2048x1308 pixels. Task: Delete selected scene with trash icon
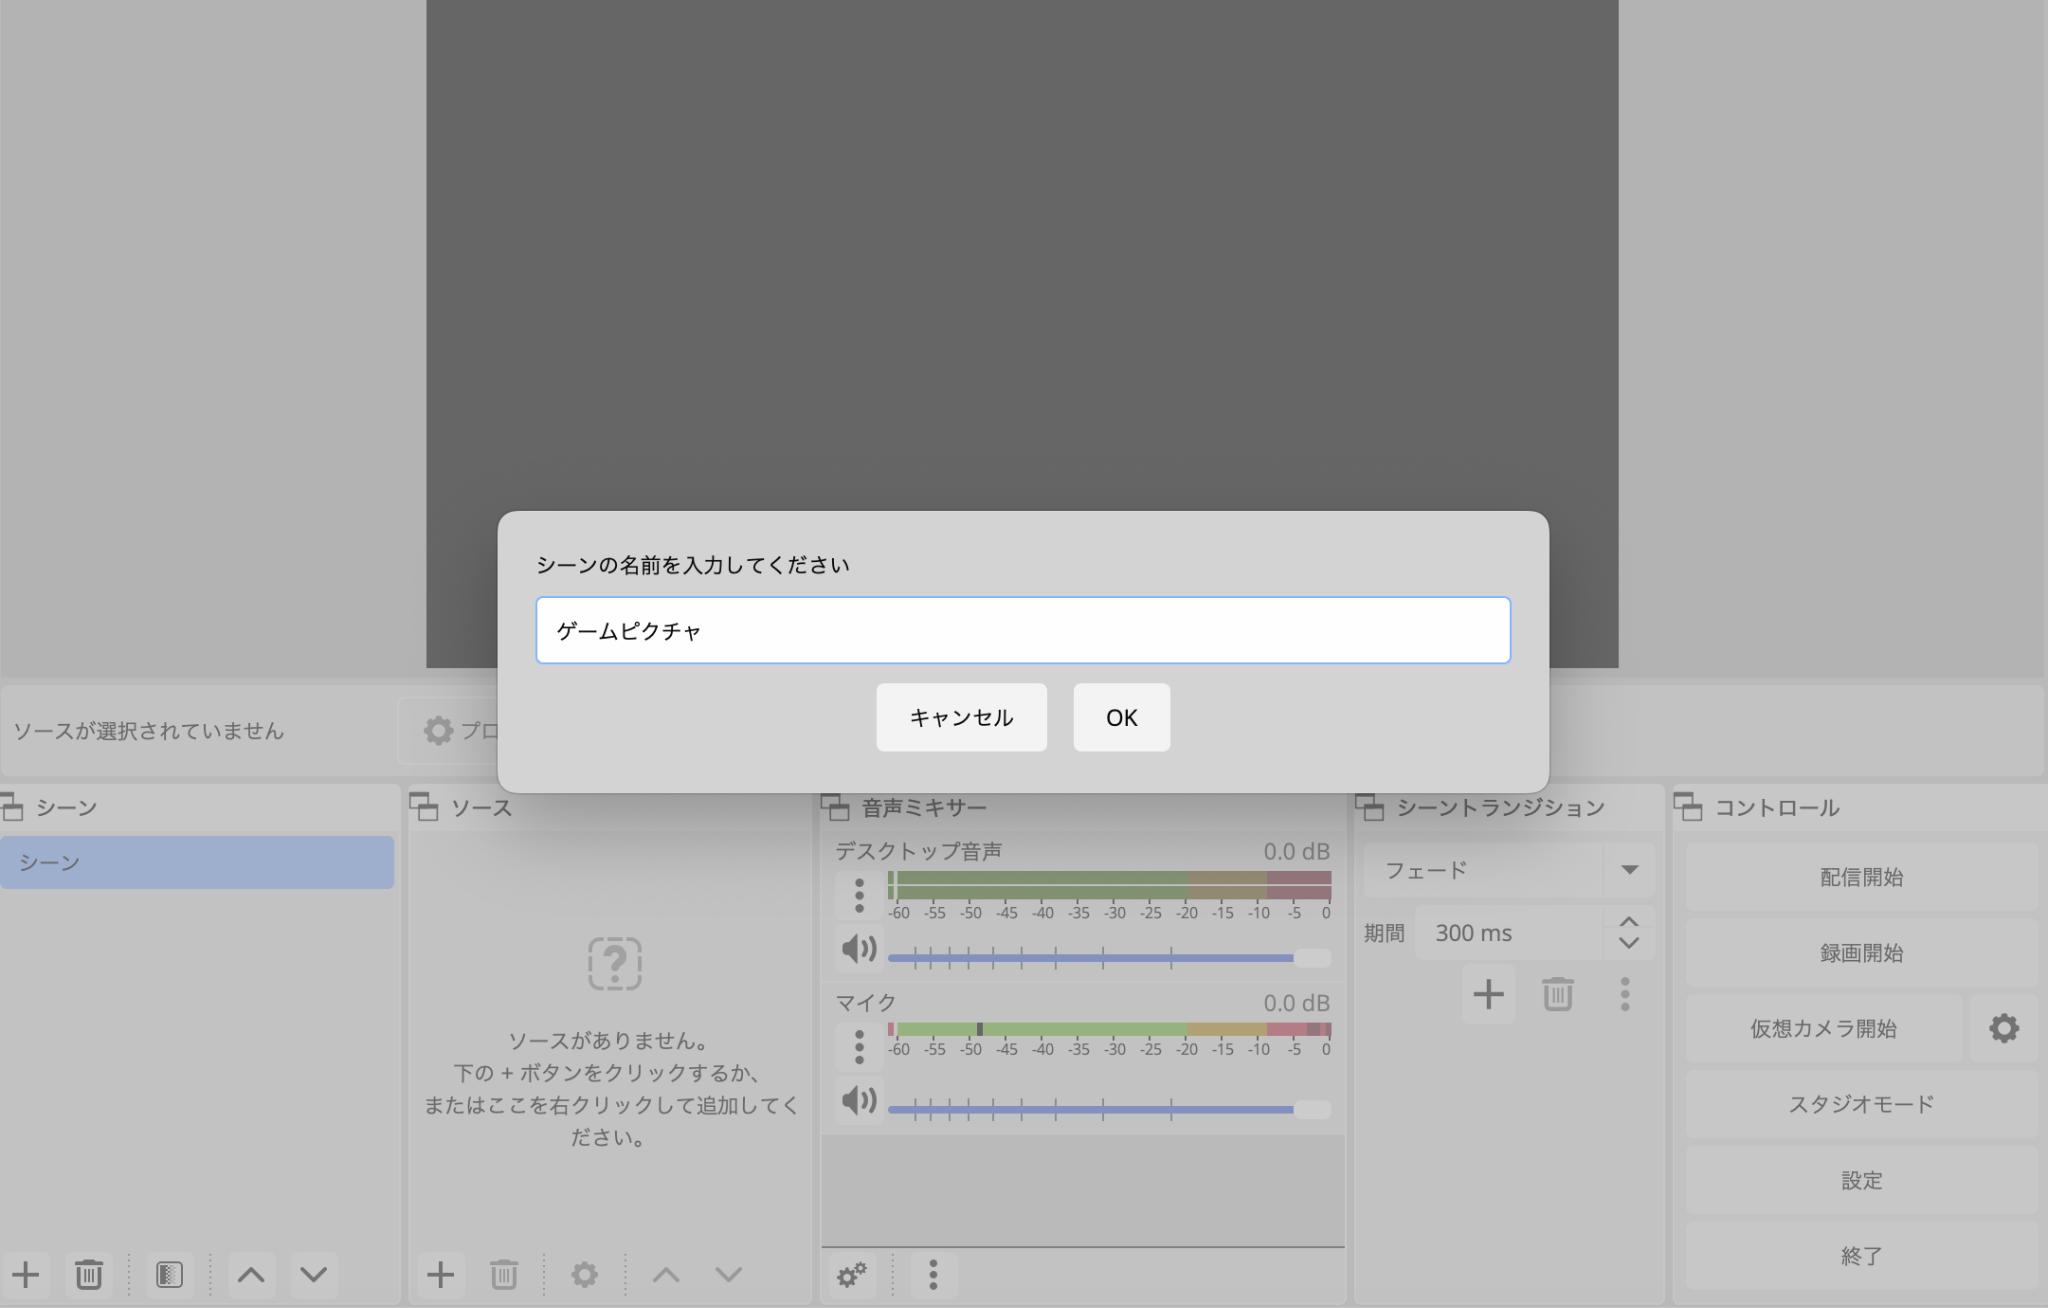[88, 1274]
